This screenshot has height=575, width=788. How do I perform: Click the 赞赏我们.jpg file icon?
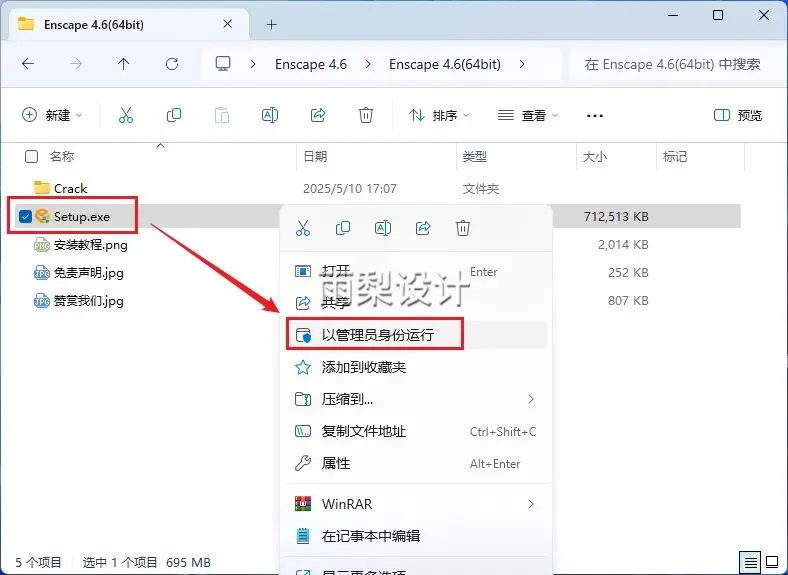tap(42, 301)
